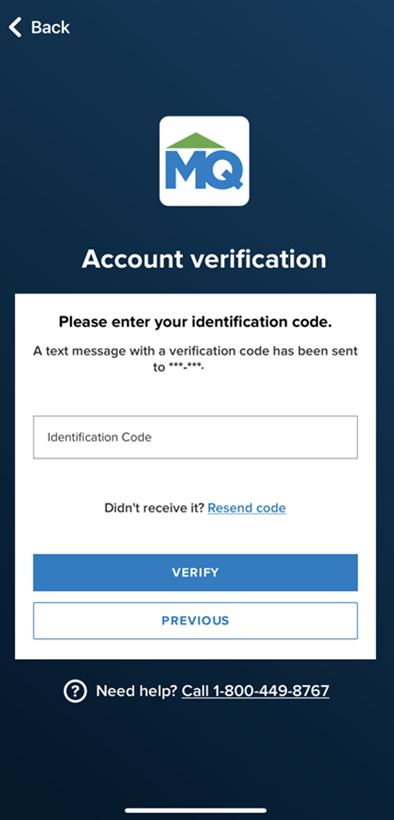Tap the home indicator bar at the bottom

coord(196,811)
